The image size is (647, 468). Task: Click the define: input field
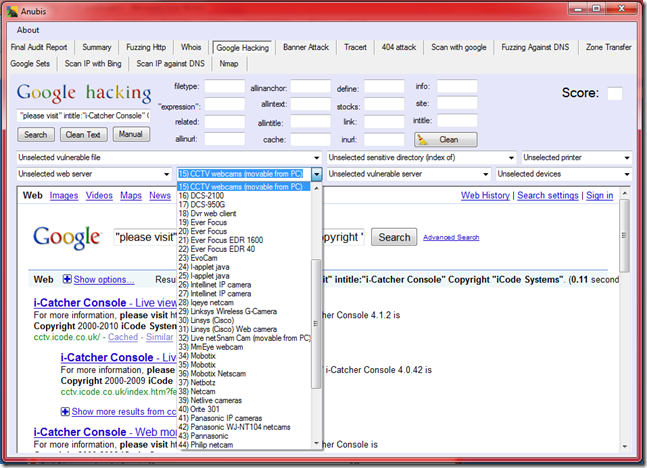pyautogui.click(x=384, y=87)
